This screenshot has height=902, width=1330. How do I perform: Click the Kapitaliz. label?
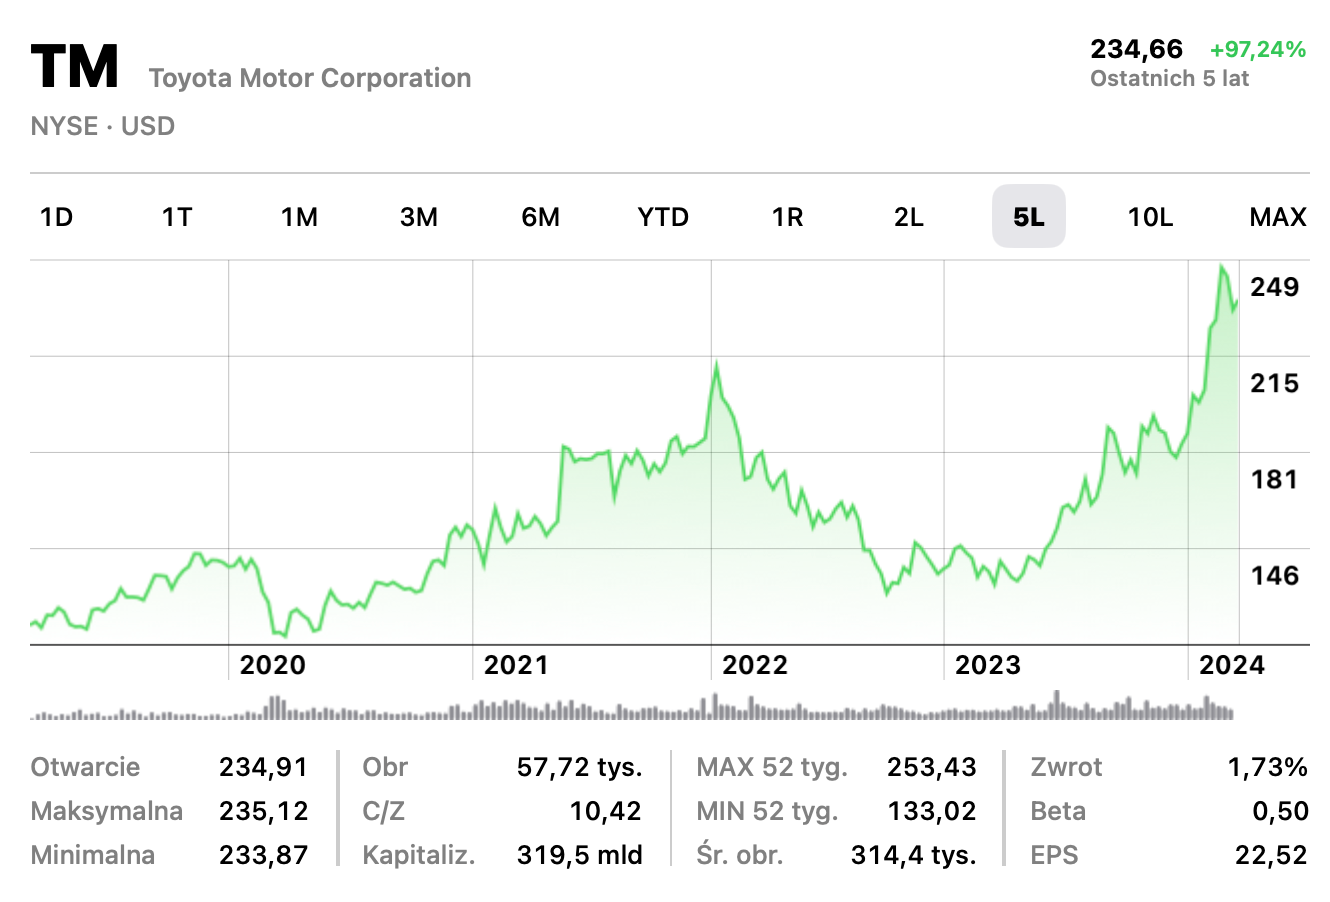[x=419, y=855]
